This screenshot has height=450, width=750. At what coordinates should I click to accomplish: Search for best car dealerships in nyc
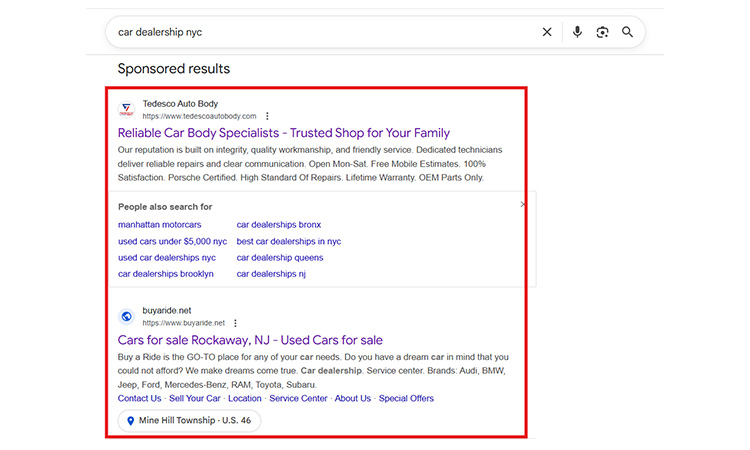click(289, 241)
